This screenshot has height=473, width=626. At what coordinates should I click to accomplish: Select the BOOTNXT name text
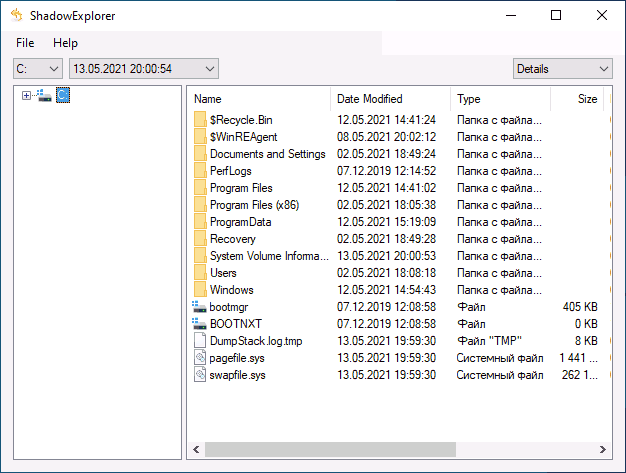pos(236,324)
